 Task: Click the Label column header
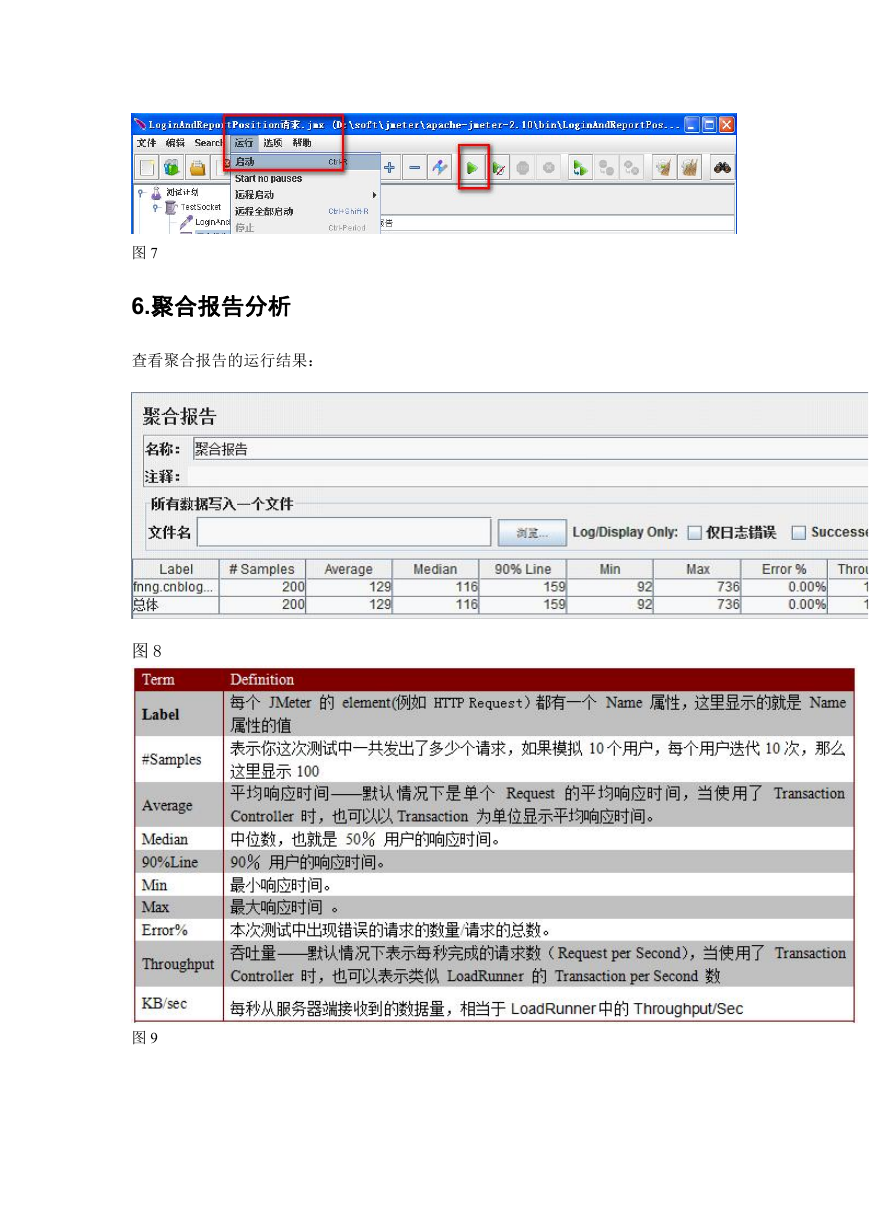(x=176, y=569)
